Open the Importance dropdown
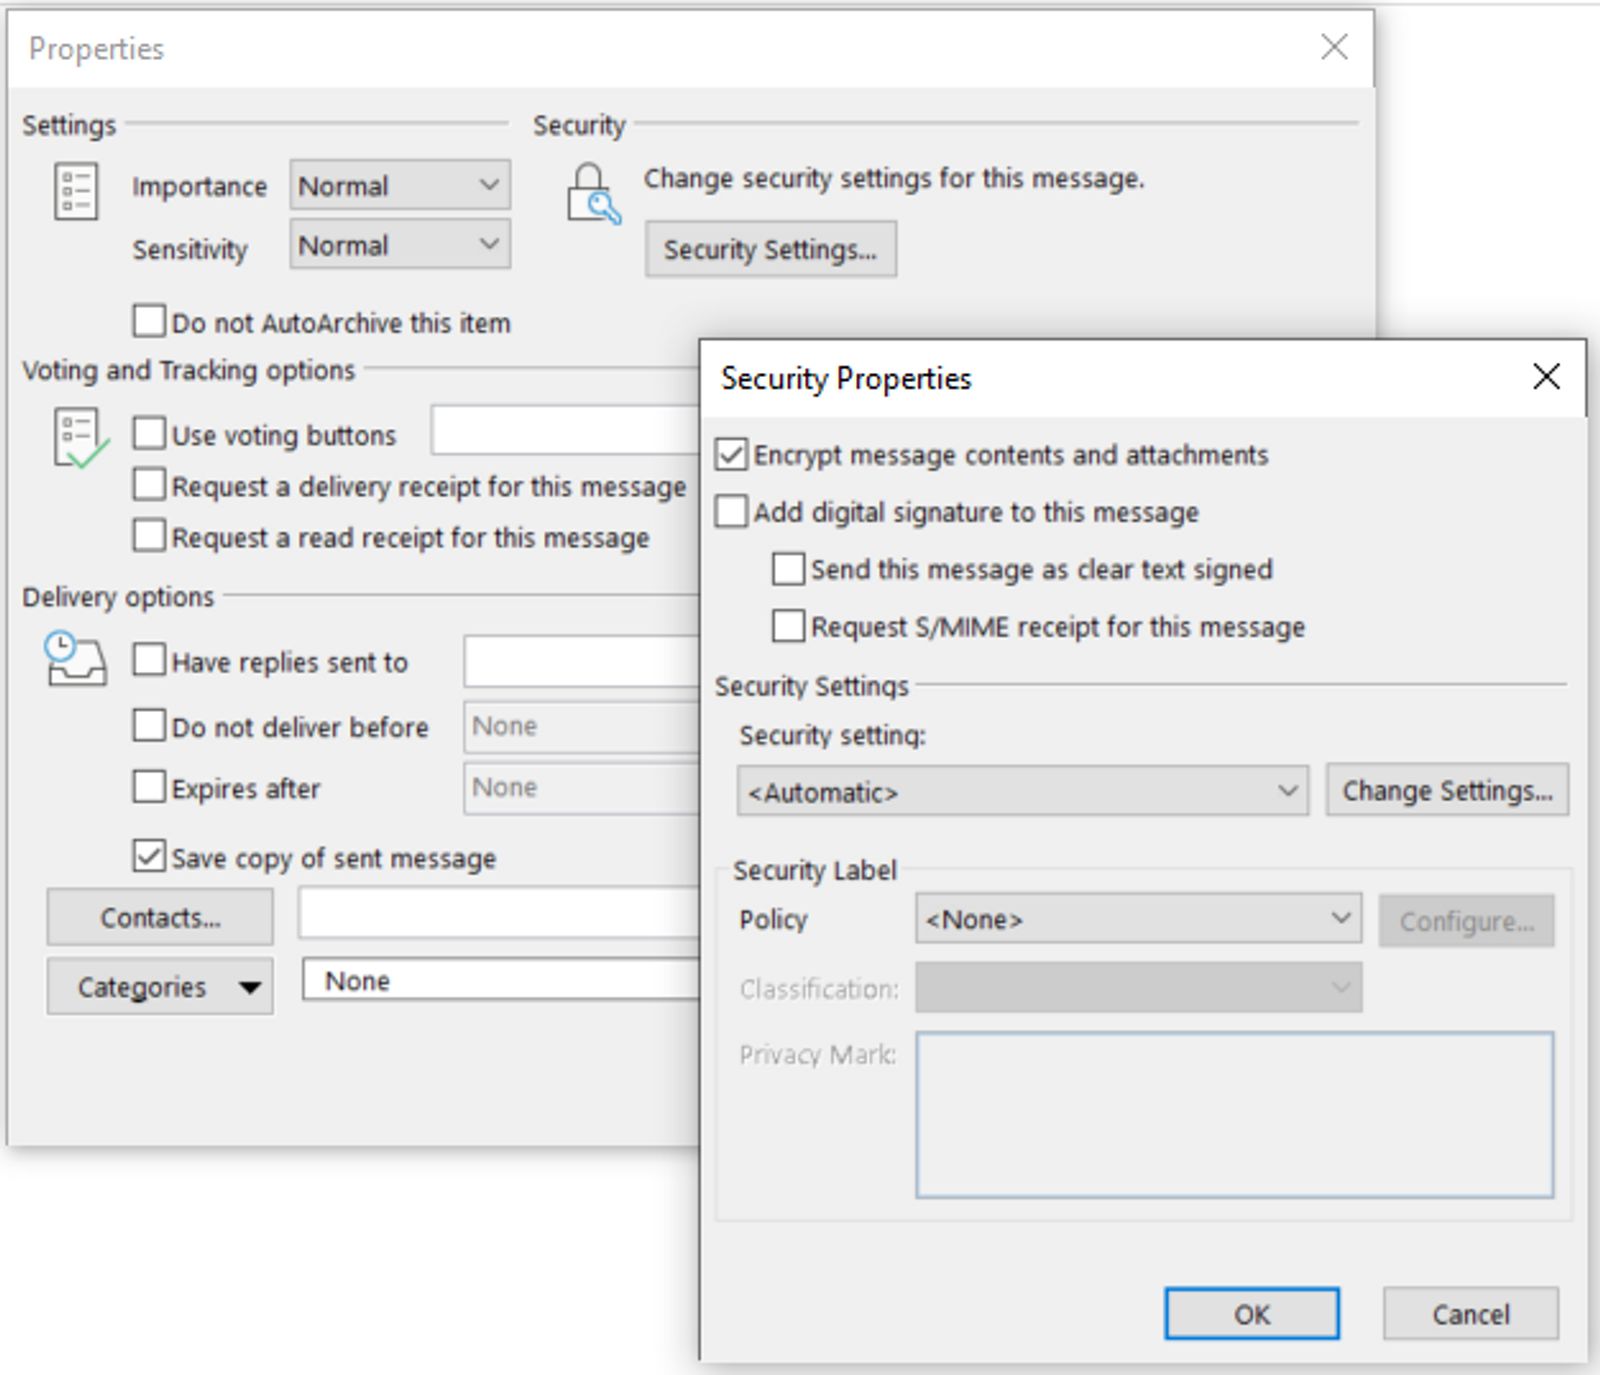This screenshot has width=1600, height=1375. click(x=400, y=186)
